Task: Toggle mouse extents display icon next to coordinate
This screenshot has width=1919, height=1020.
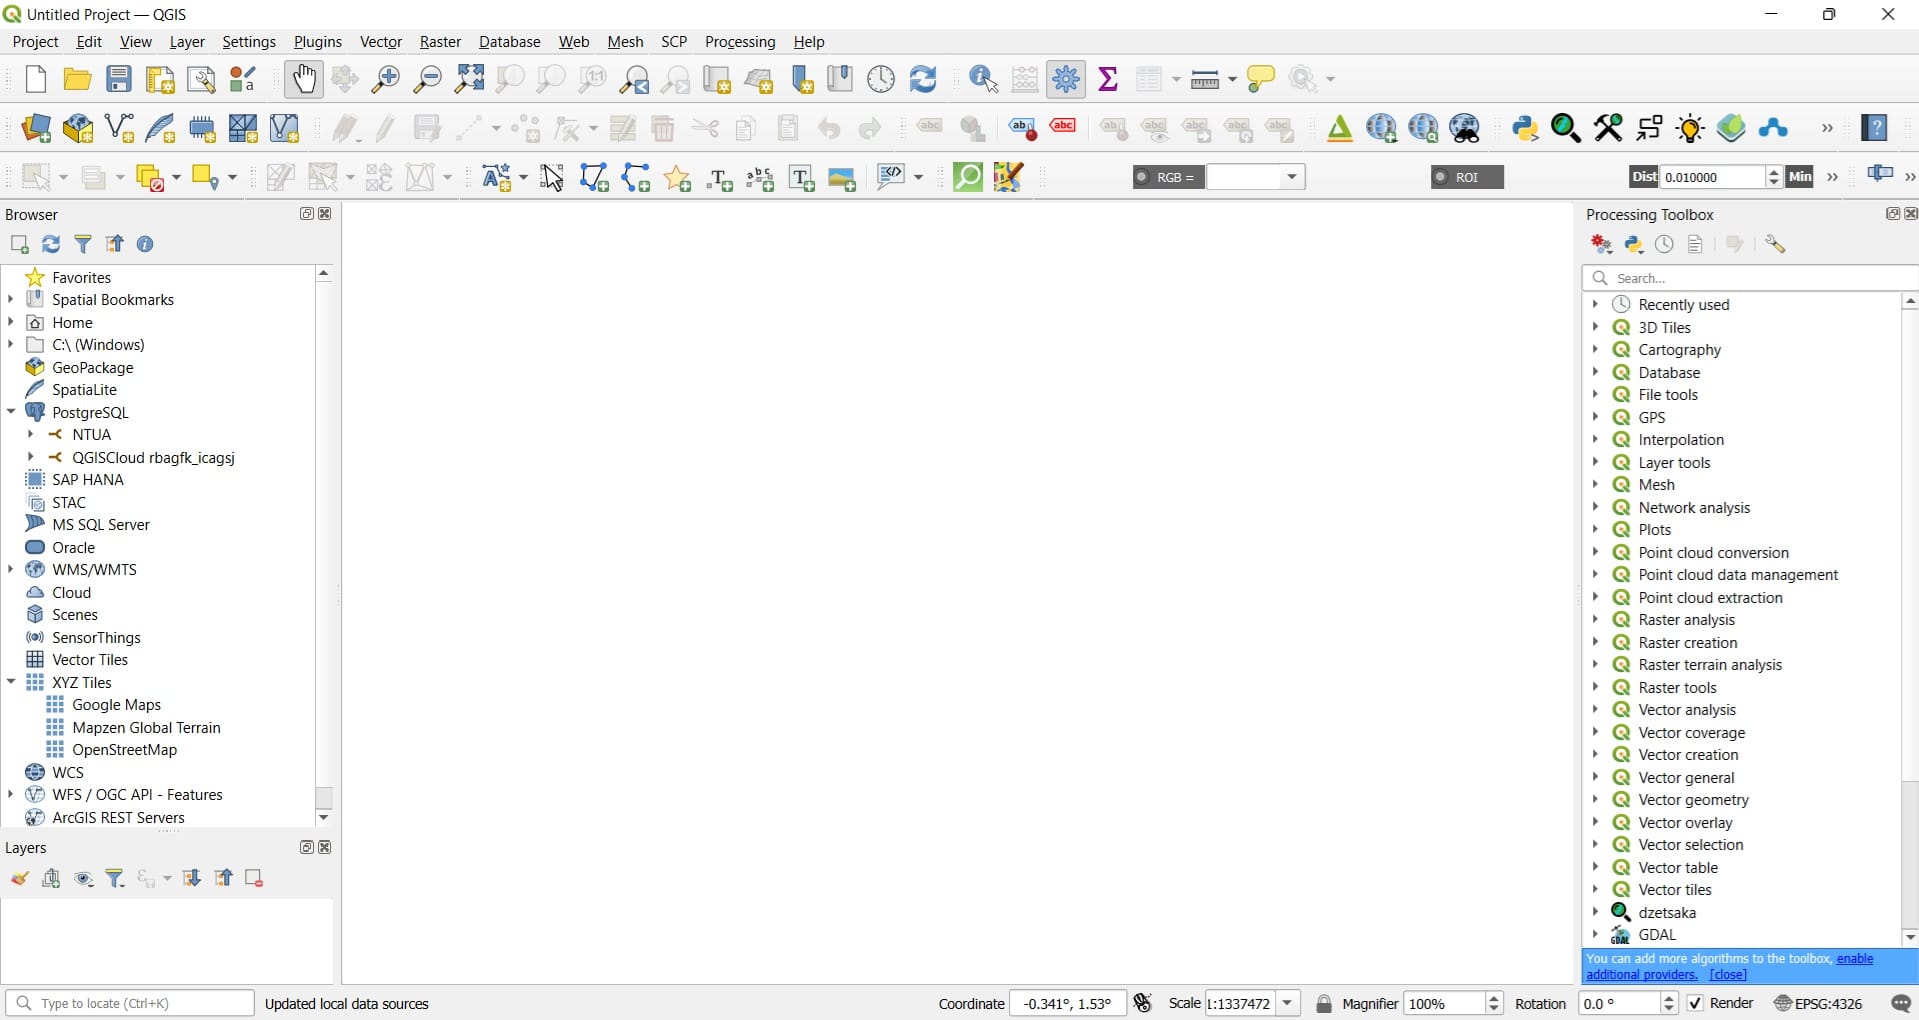Action: (x=1143, y=1003)
